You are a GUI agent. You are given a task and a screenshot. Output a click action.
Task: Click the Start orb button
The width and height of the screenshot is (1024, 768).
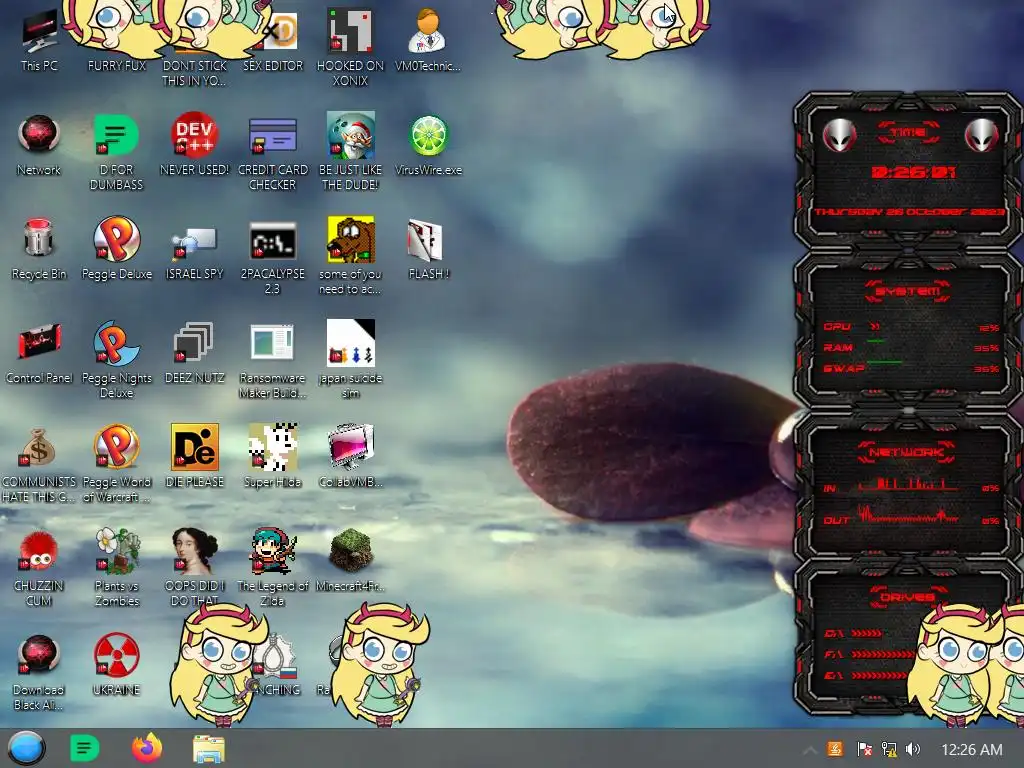click(27, 748)
